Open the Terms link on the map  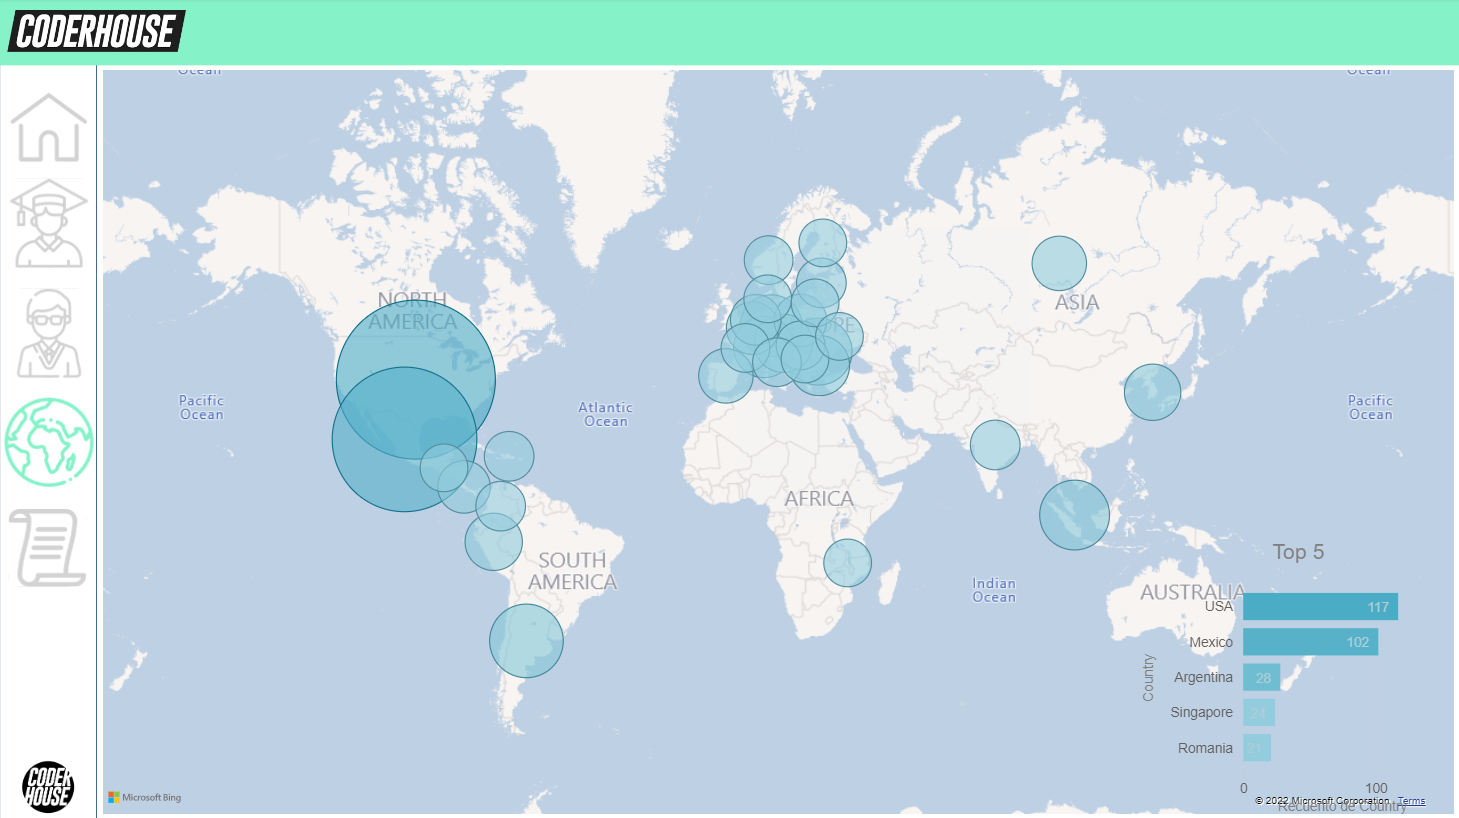1411,801
